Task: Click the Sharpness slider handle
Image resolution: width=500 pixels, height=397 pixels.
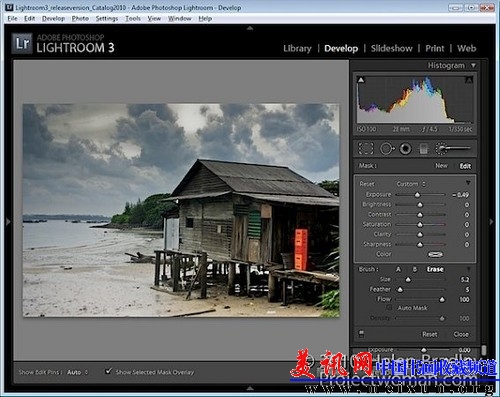Action: pos(420,245)
